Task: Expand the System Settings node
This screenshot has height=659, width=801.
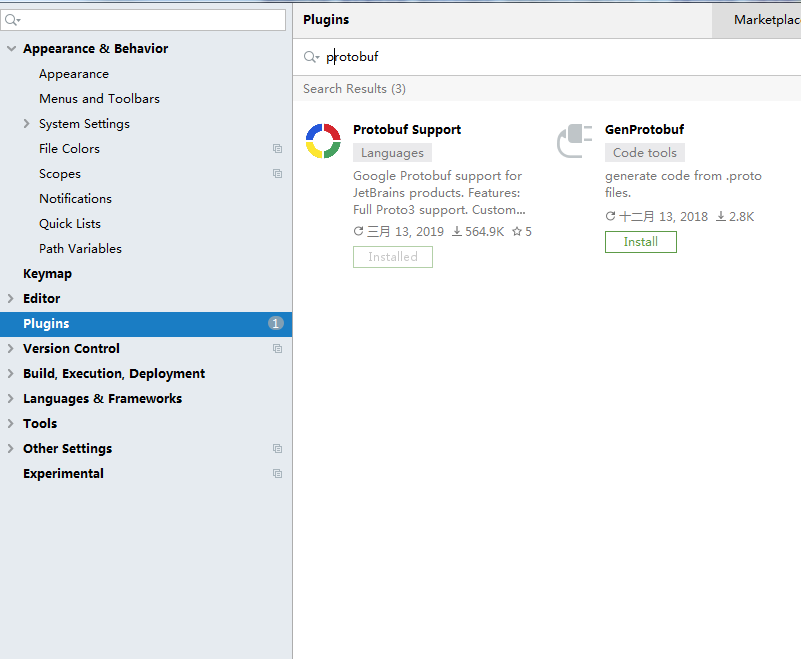Action: (26, 124)
